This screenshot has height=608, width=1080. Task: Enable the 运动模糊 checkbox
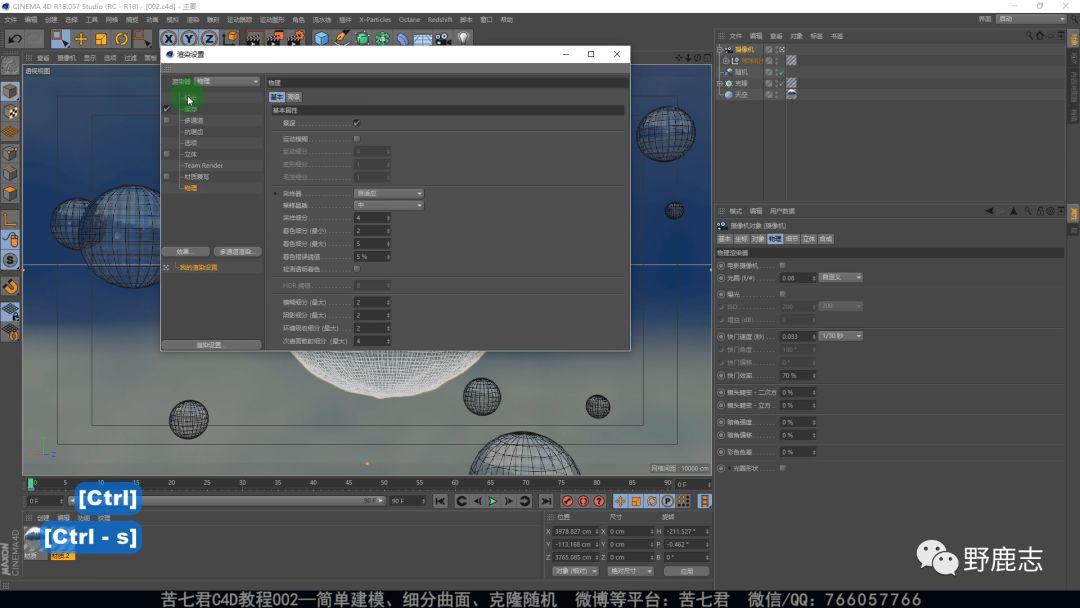click(x=357, y=138)
